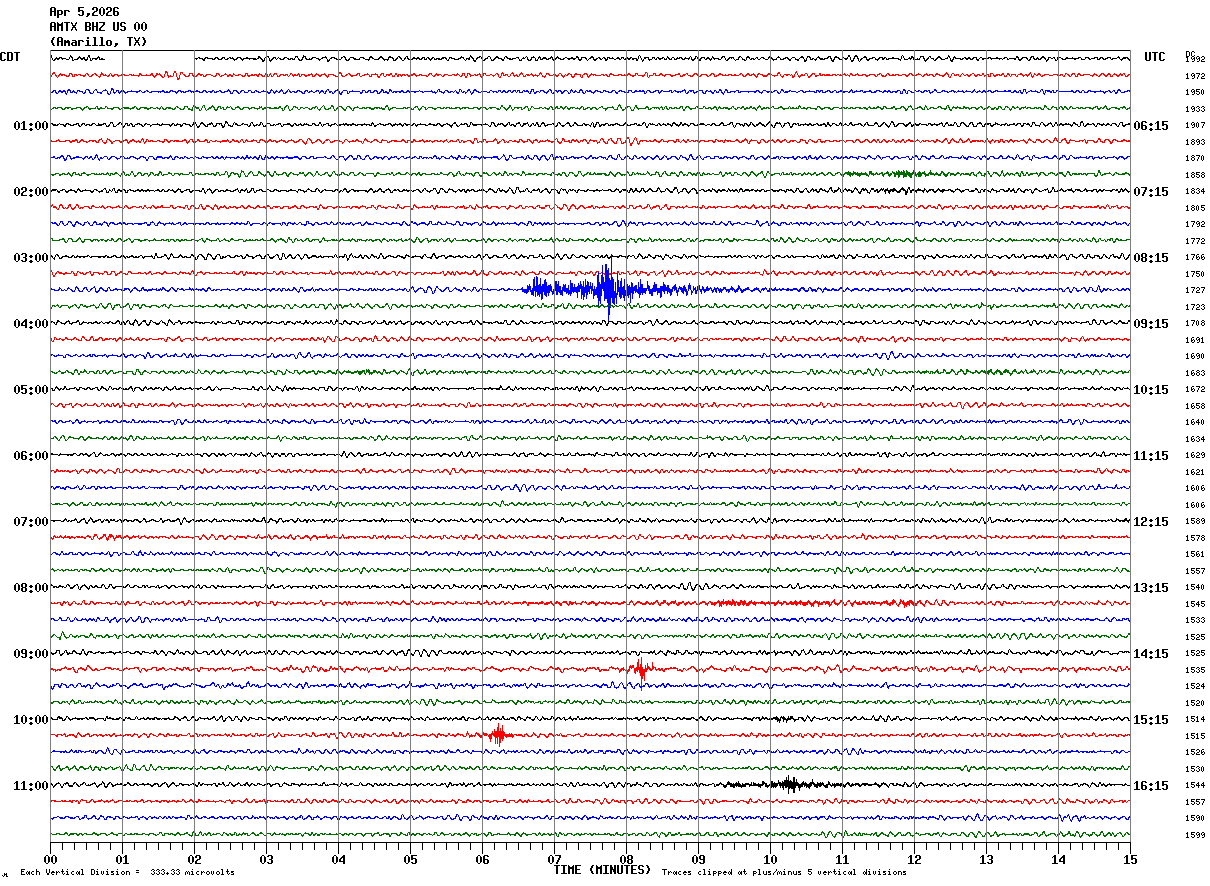This screenshot has width=1210, height=886.
Task: Click the 13:15 UTC time label
Action: click(1150, 588)
